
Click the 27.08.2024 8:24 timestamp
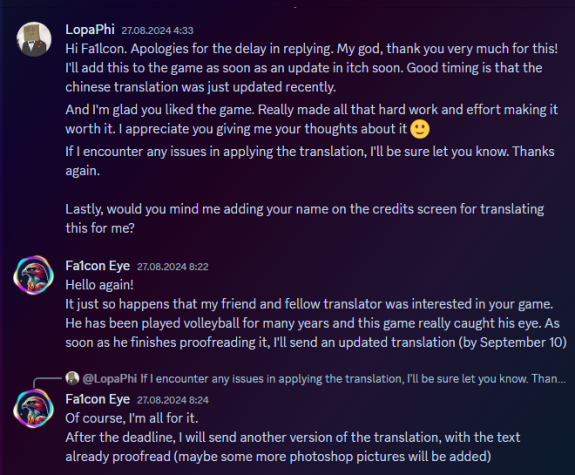pyautogui.click(x=173, y=400)
